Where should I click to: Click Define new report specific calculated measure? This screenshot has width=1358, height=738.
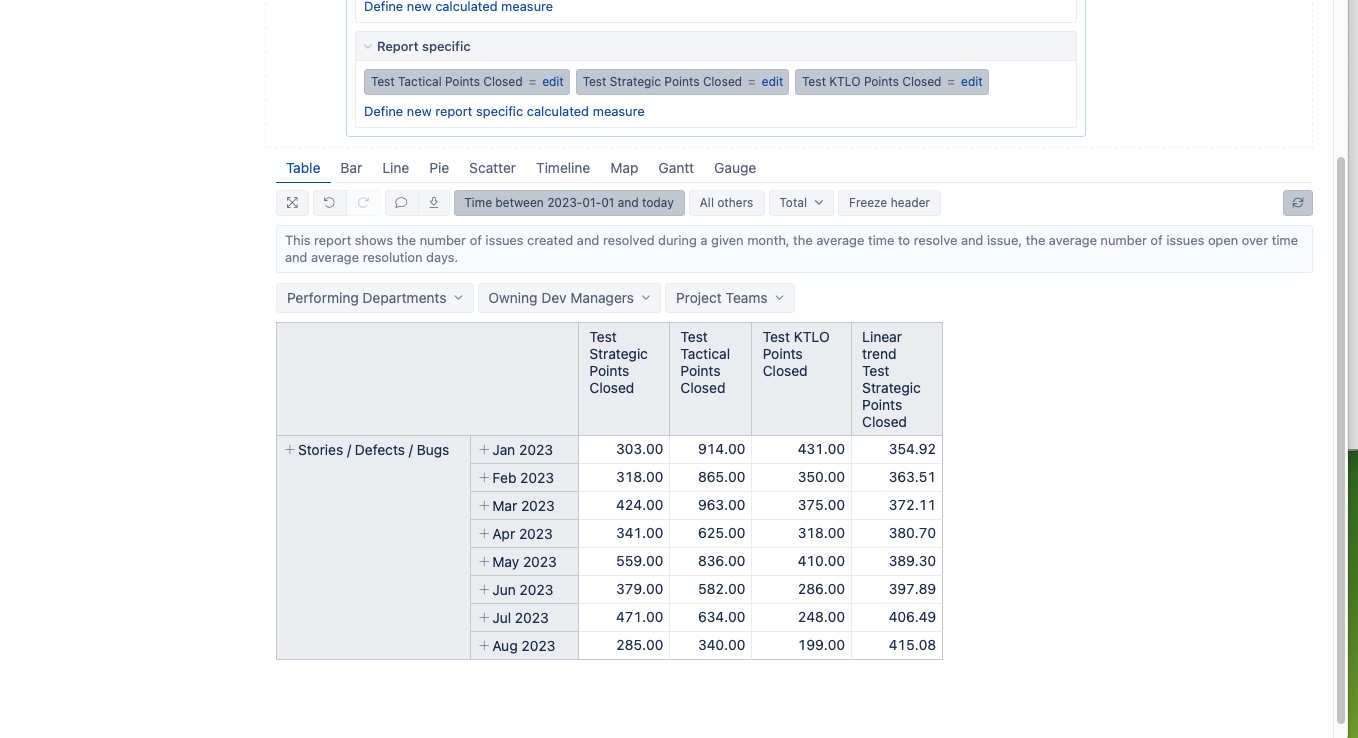pos(504,112)
